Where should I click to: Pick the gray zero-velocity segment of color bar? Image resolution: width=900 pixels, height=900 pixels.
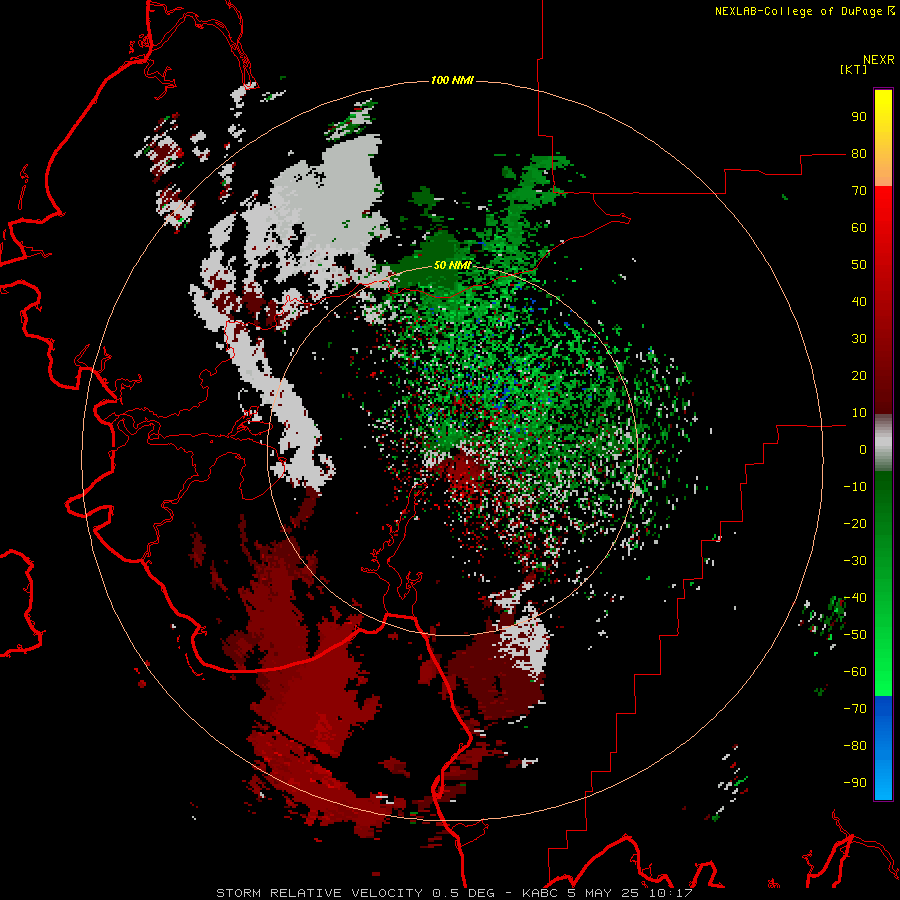click(x=883, y=443)
